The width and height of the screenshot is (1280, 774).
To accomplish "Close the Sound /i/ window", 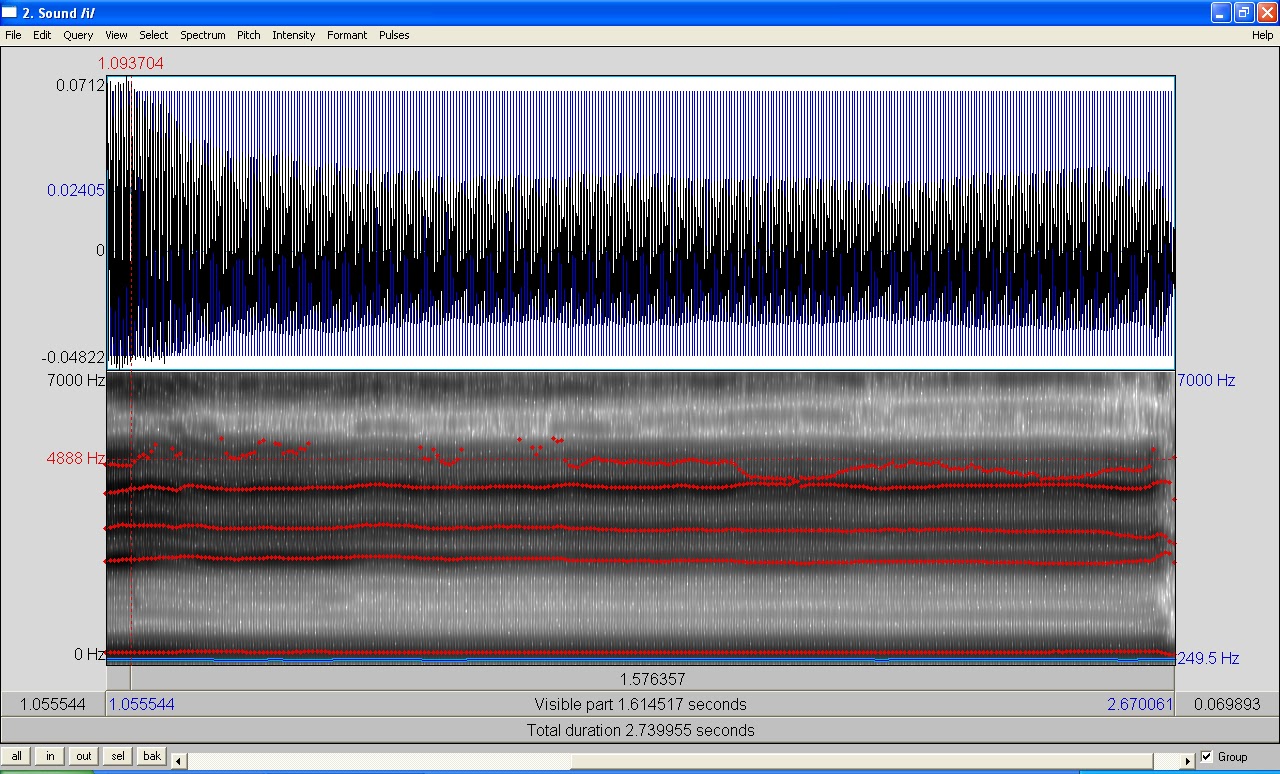I will pos(1267,12).
